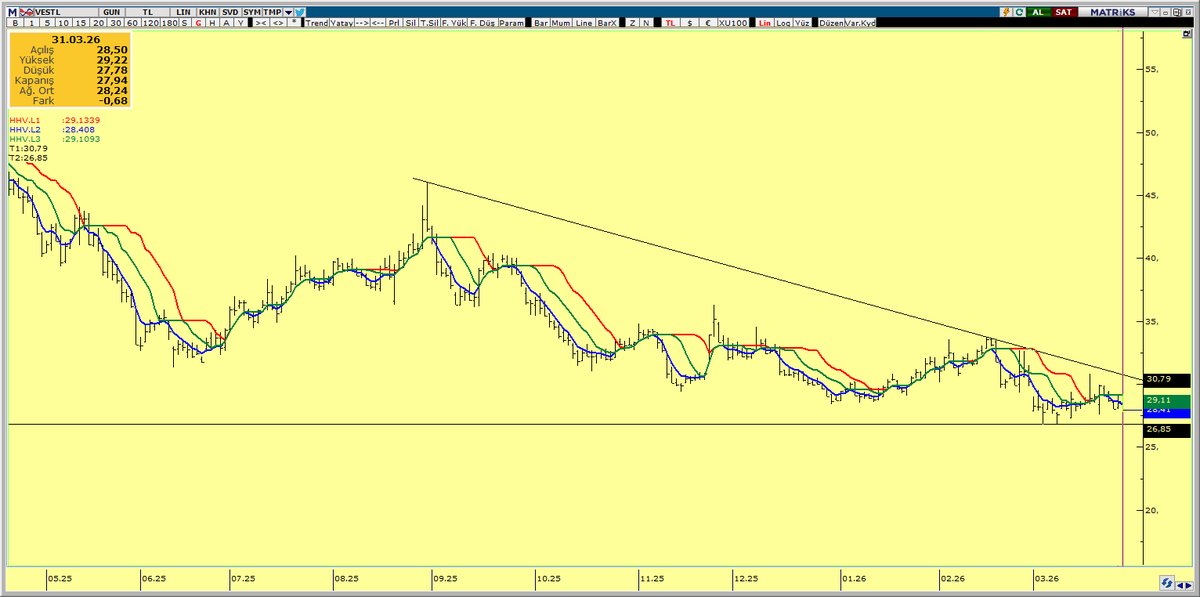The image size is (1200, 597).
Task: Click the zoom-in >< toolbar icon
Action: [261, 22]
